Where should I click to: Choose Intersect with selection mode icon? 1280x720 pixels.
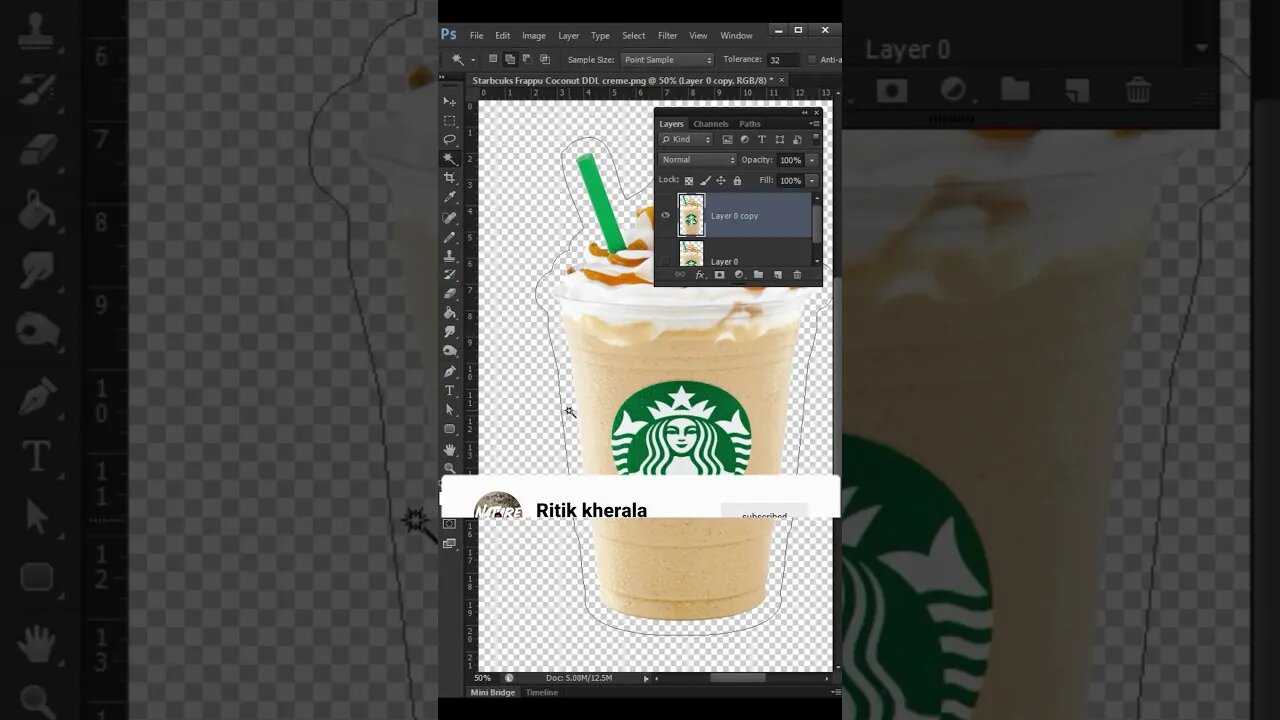[x=545, y=60]
